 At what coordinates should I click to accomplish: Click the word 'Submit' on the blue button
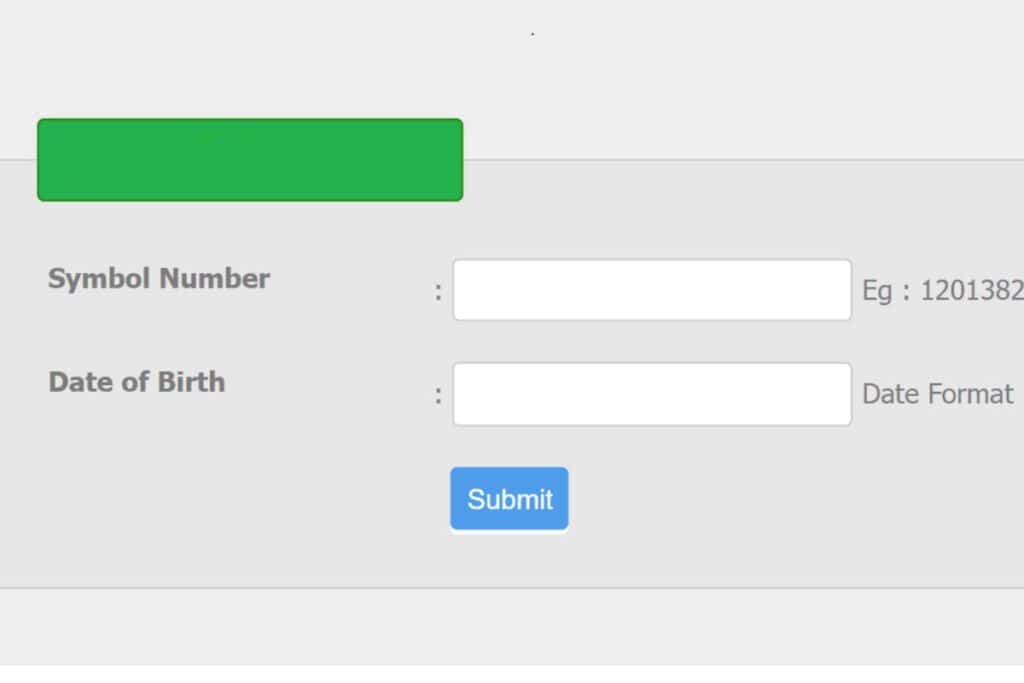(508, 498)
